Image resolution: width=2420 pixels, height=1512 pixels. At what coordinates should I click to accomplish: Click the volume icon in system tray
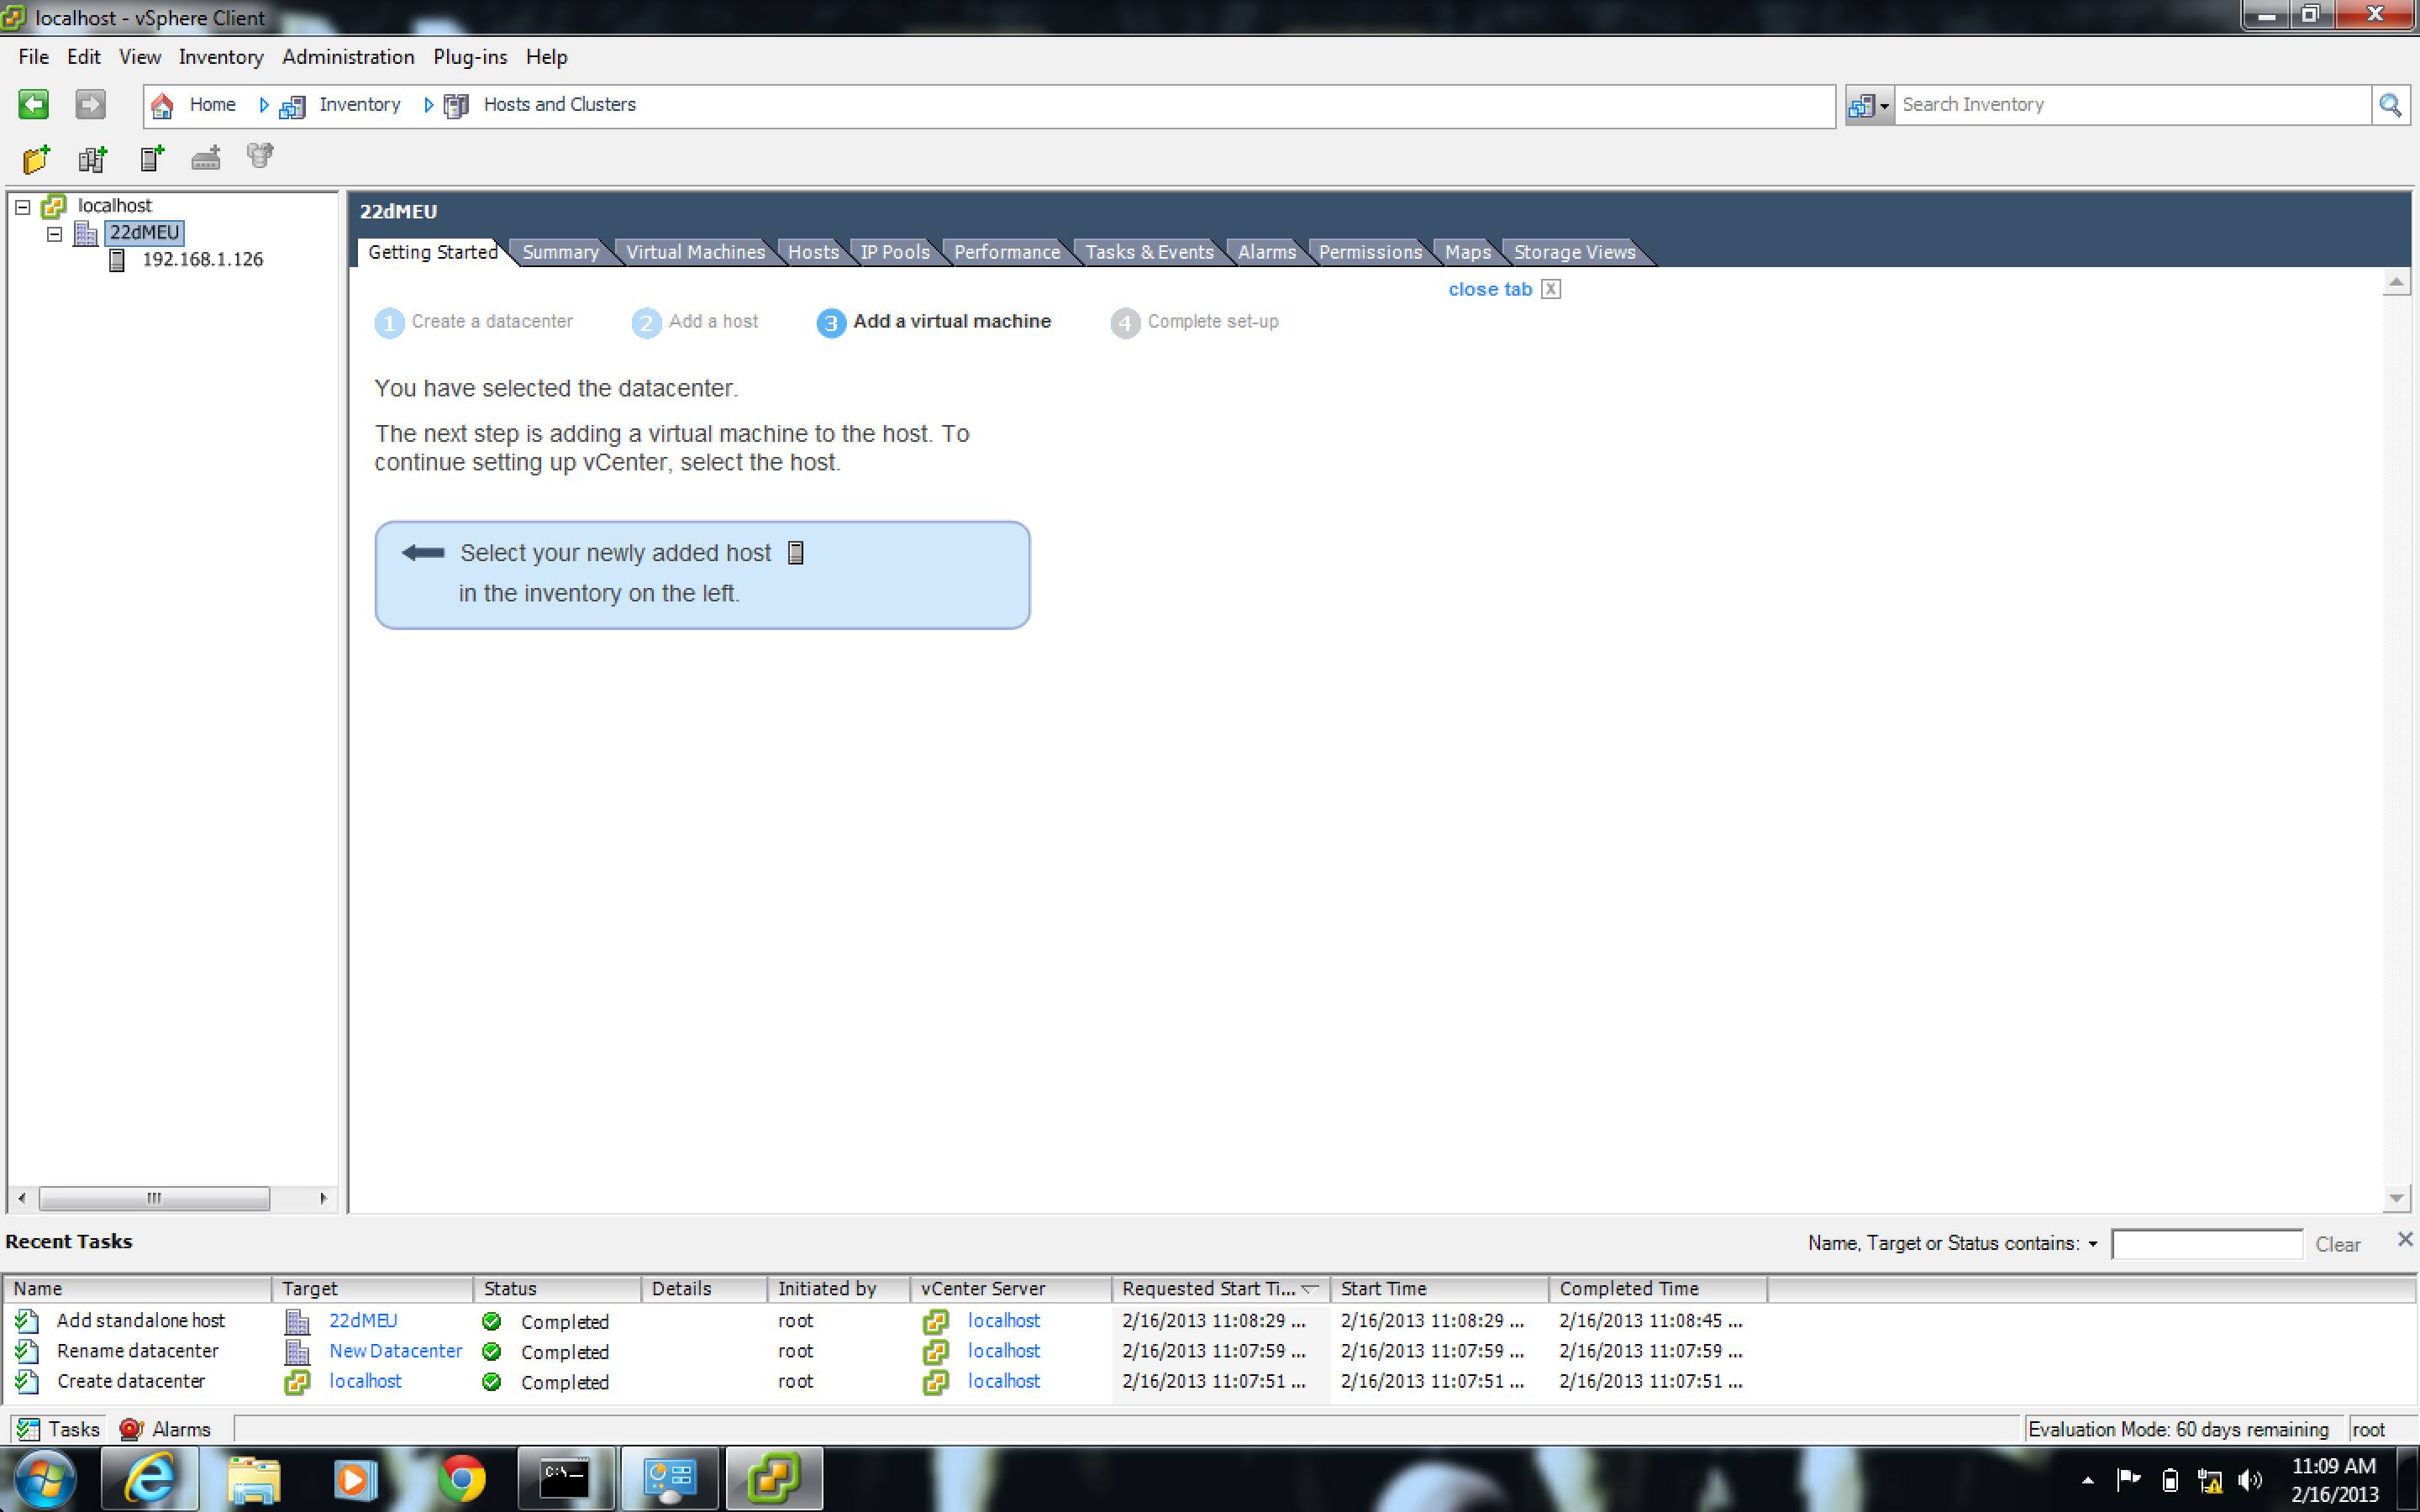click(x=2250, y=1480)
